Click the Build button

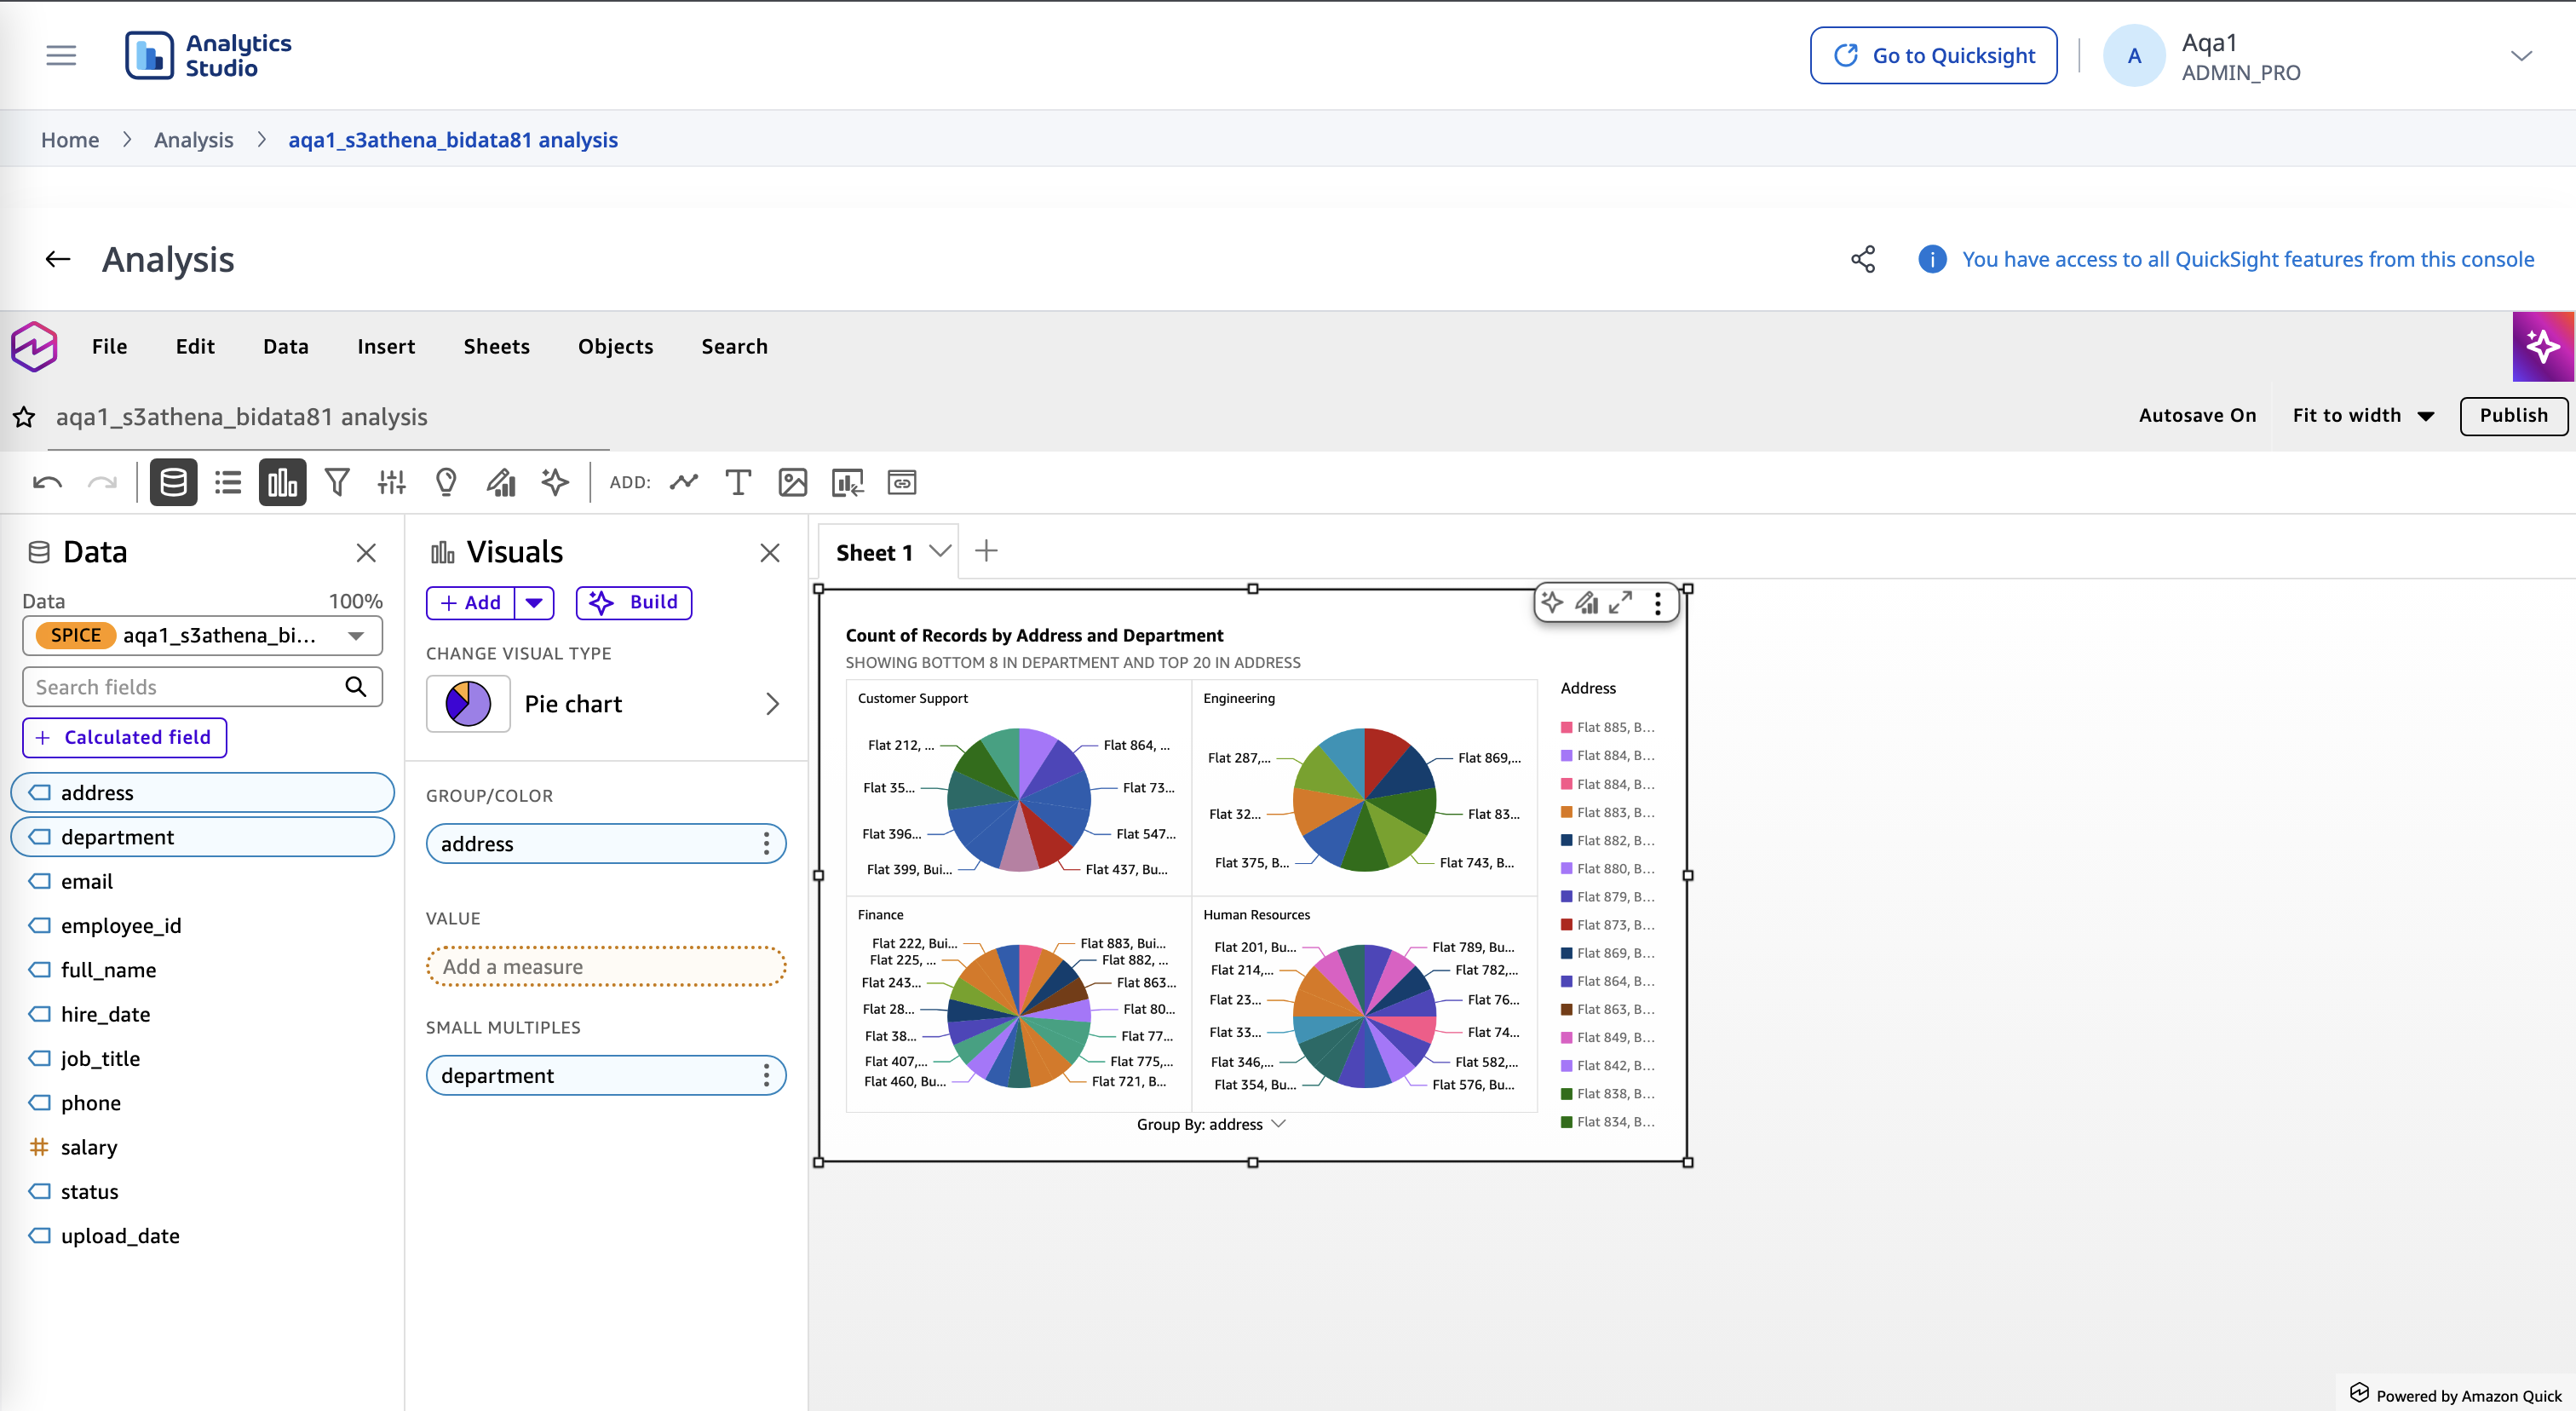(634, 603)
